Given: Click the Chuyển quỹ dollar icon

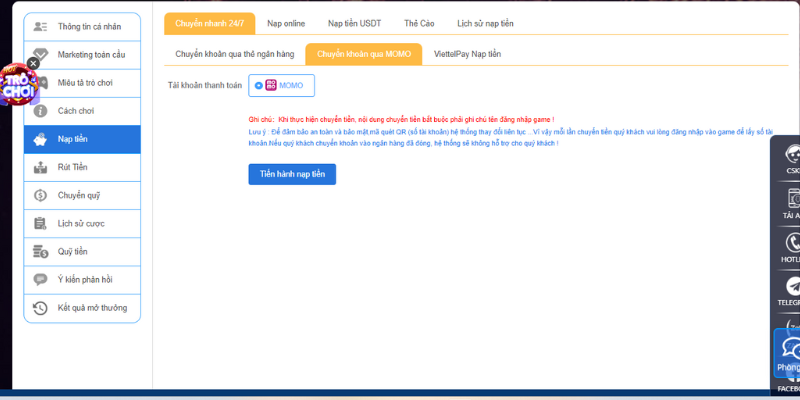Looking at the screenshot, I should pos(41,195).
